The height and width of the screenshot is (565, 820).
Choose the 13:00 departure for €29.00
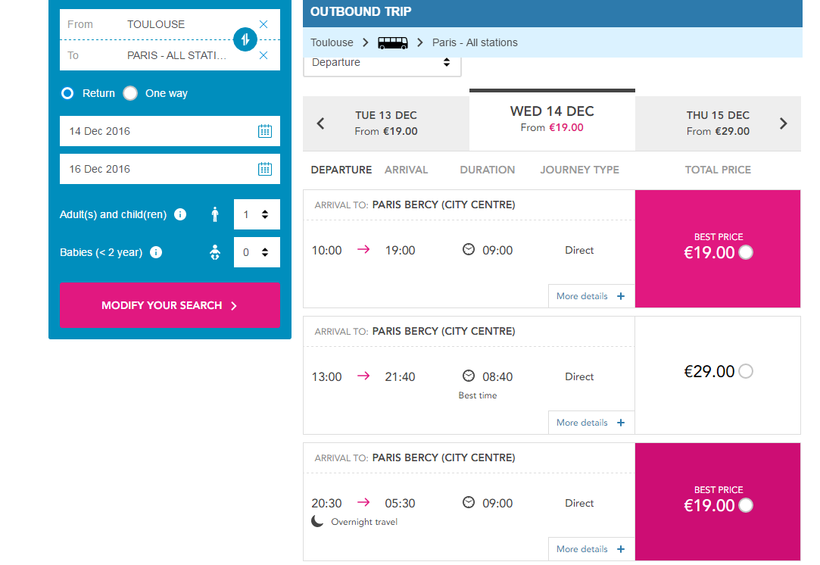click(745, 371)
